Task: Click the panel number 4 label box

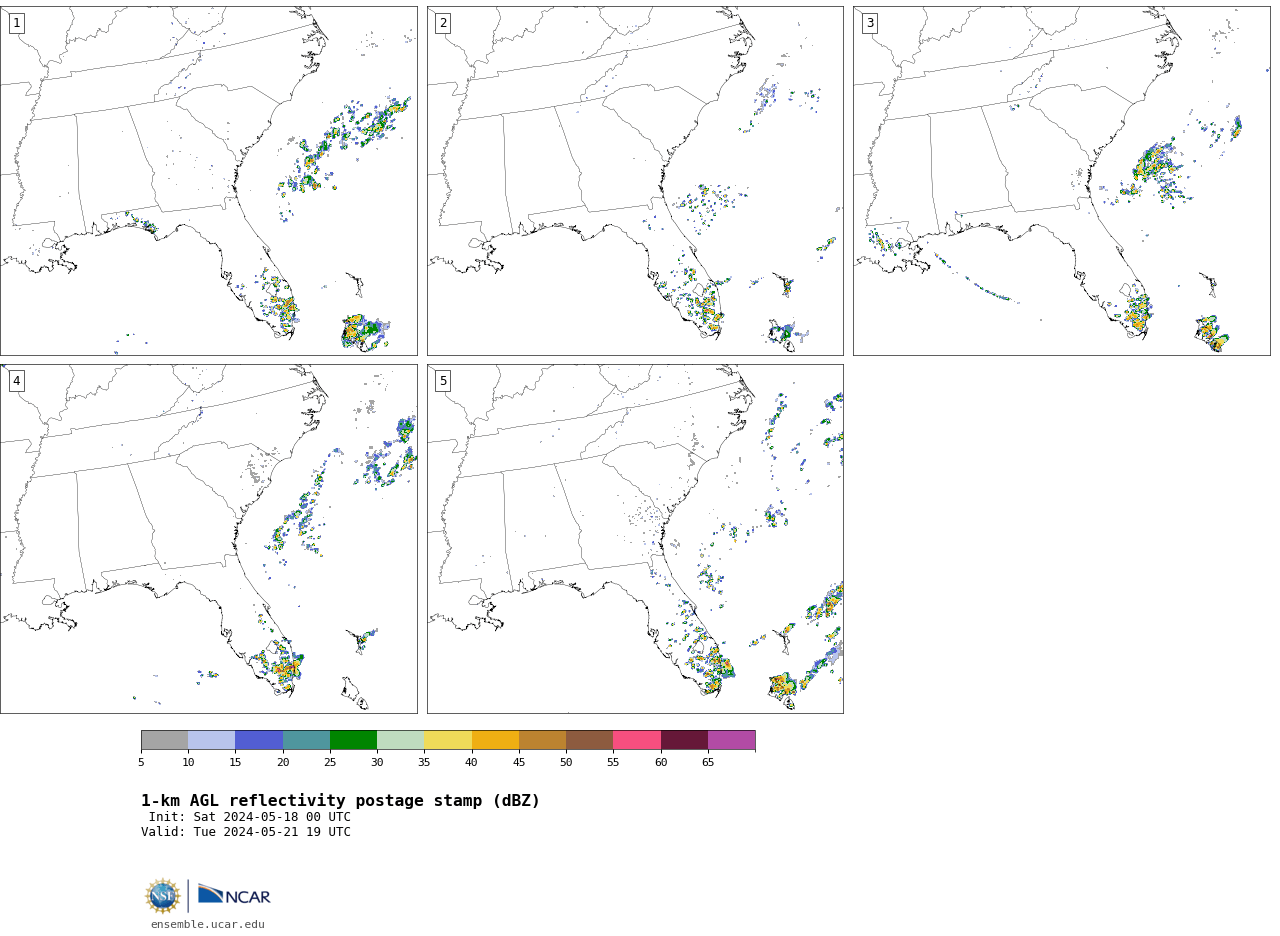Action: click(16, 381)
